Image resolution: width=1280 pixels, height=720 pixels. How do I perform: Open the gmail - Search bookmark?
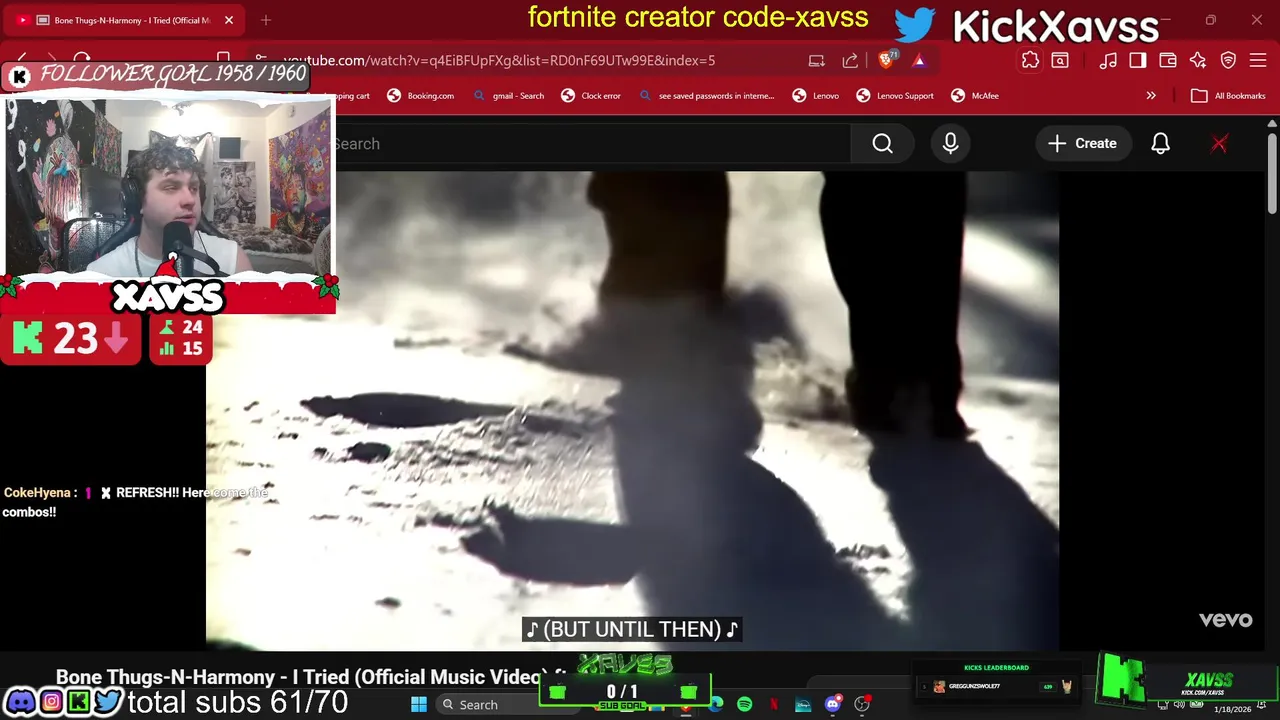(509, 96)
